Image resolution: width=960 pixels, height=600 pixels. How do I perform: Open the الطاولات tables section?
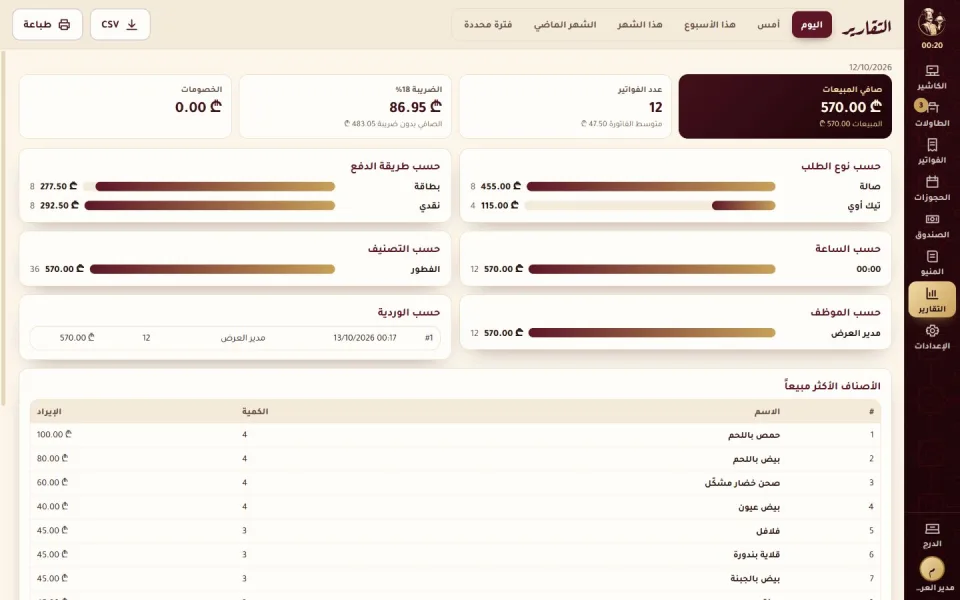pos(932,114)
